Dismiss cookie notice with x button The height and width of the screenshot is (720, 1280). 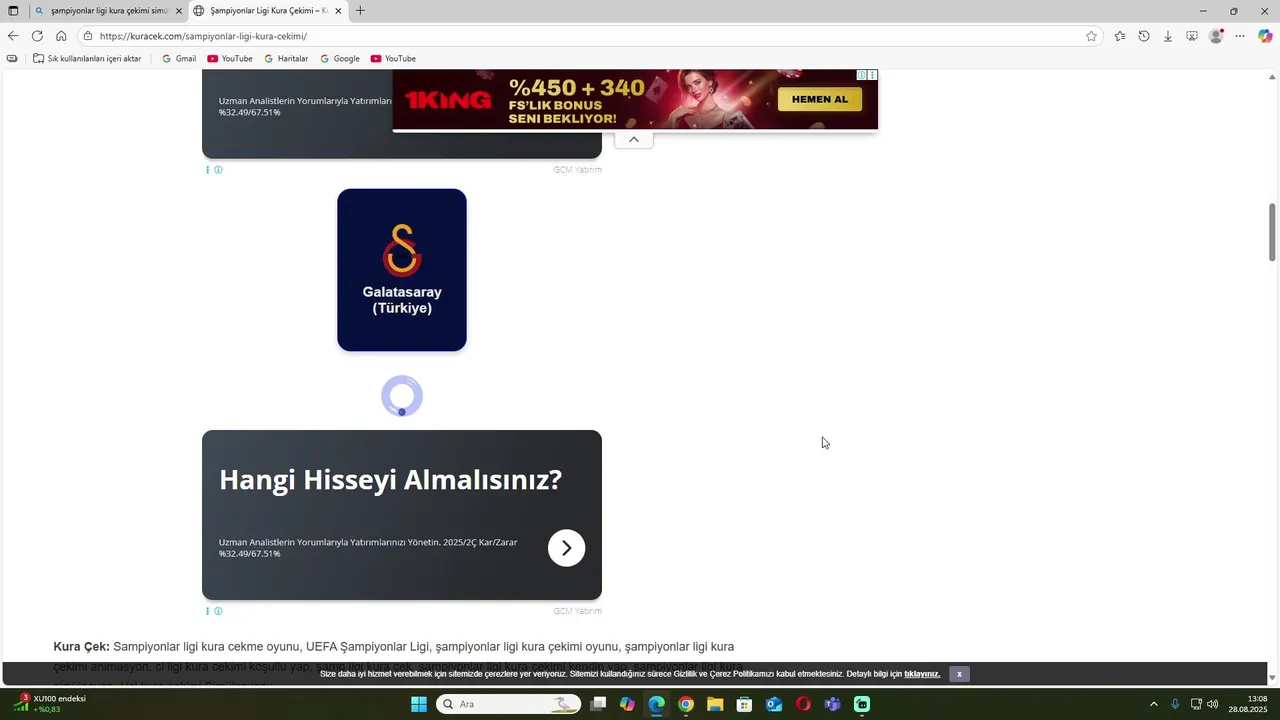(959, 674)
